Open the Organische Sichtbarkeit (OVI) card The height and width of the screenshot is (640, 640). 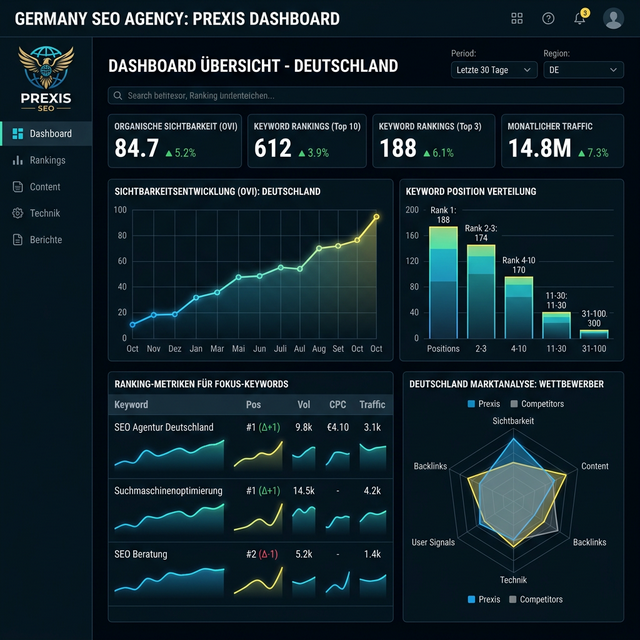[x=175, y=141]
